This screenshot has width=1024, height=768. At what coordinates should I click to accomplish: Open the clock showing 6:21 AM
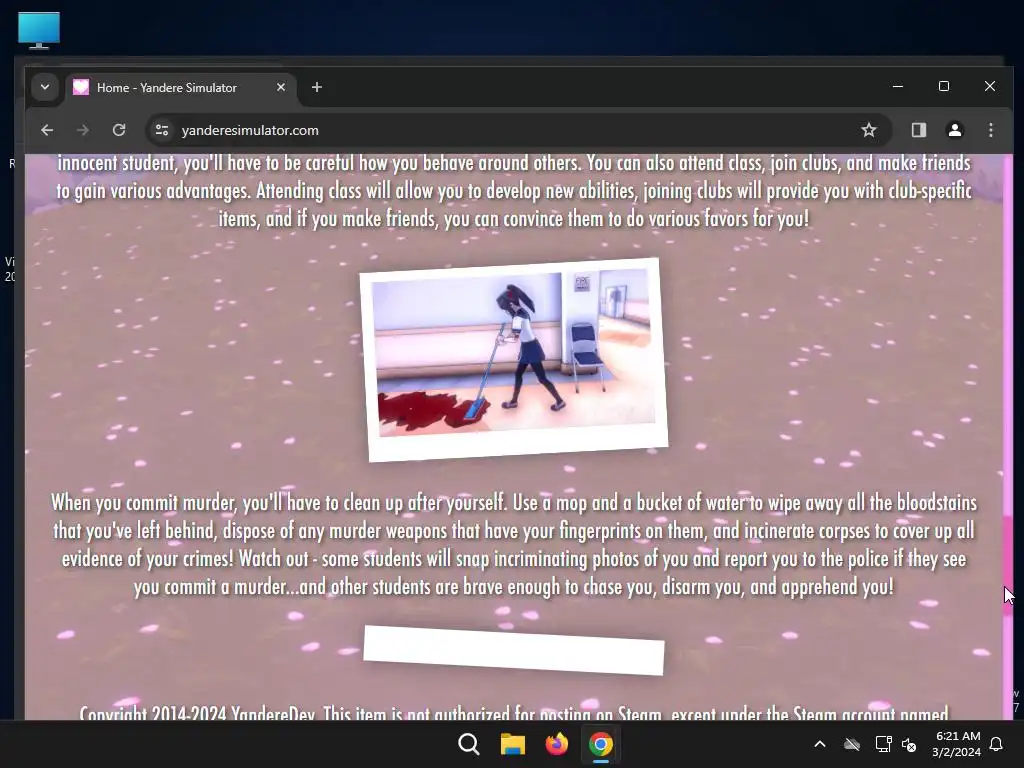click(957, 744)
